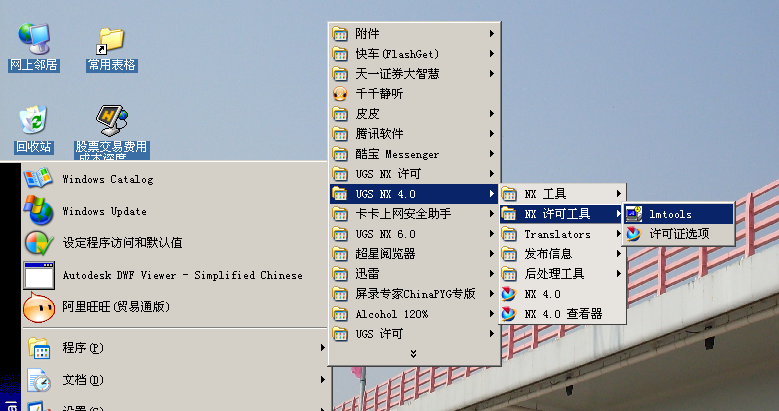Click the 设定程序访问和默认值 icon
Screen dimensions: 779x411
point(39,243)
